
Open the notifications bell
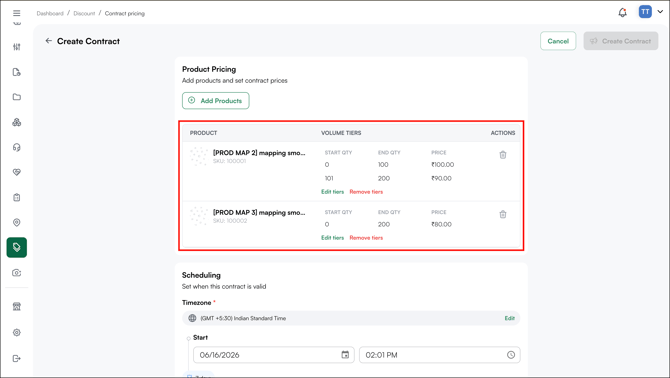623,12
